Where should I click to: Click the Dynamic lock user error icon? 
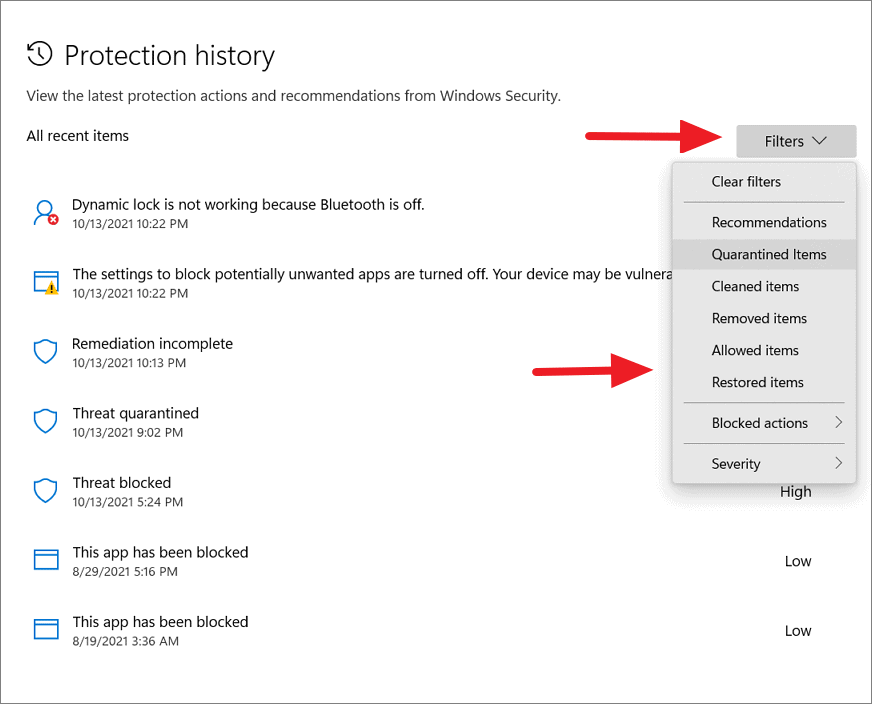coord(45,211)
